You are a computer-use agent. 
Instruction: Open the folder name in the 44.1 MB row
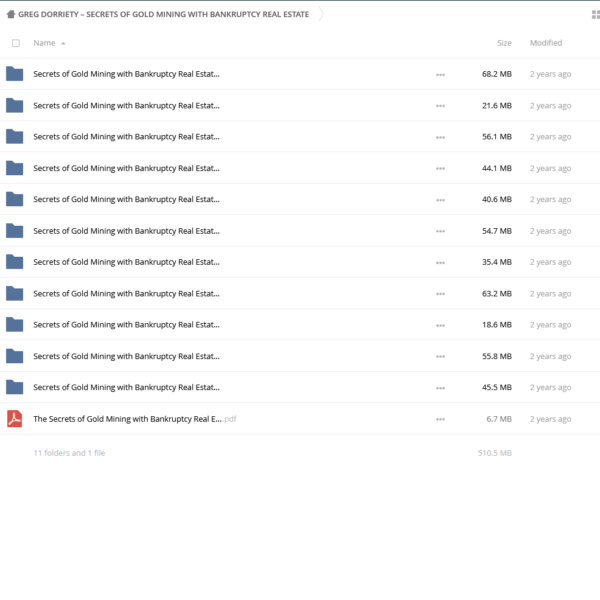click(126, 168)
